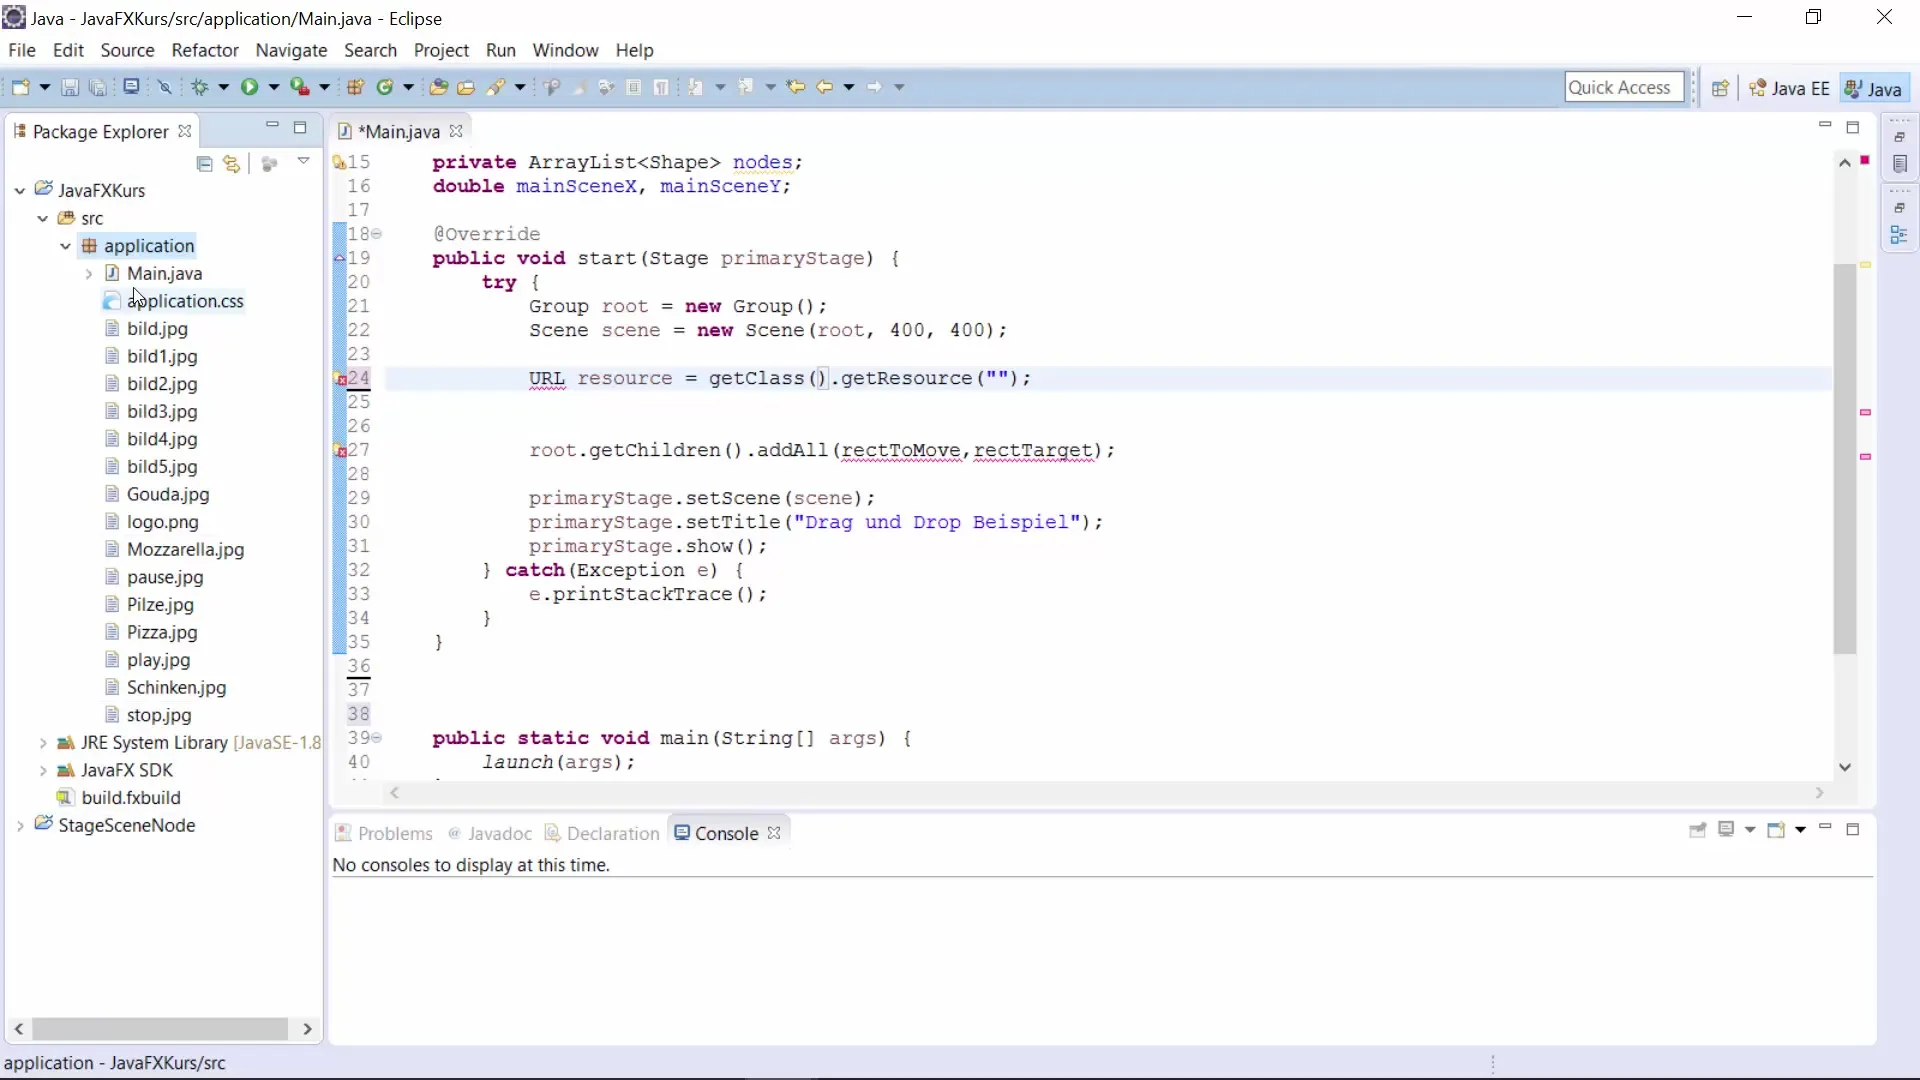Open the Navigate menu
Image resolution: width=1920 pixels, height=1080 pixels.
(x=291, y=50)
